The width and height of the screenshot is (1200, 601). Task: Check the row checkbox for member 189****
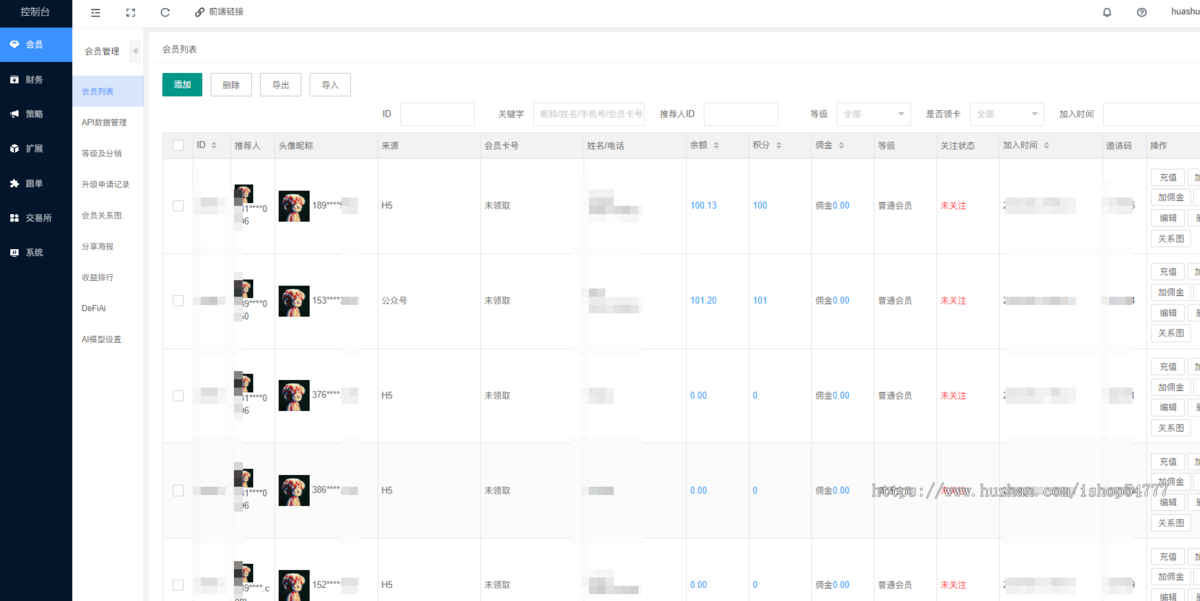point(178,206)
